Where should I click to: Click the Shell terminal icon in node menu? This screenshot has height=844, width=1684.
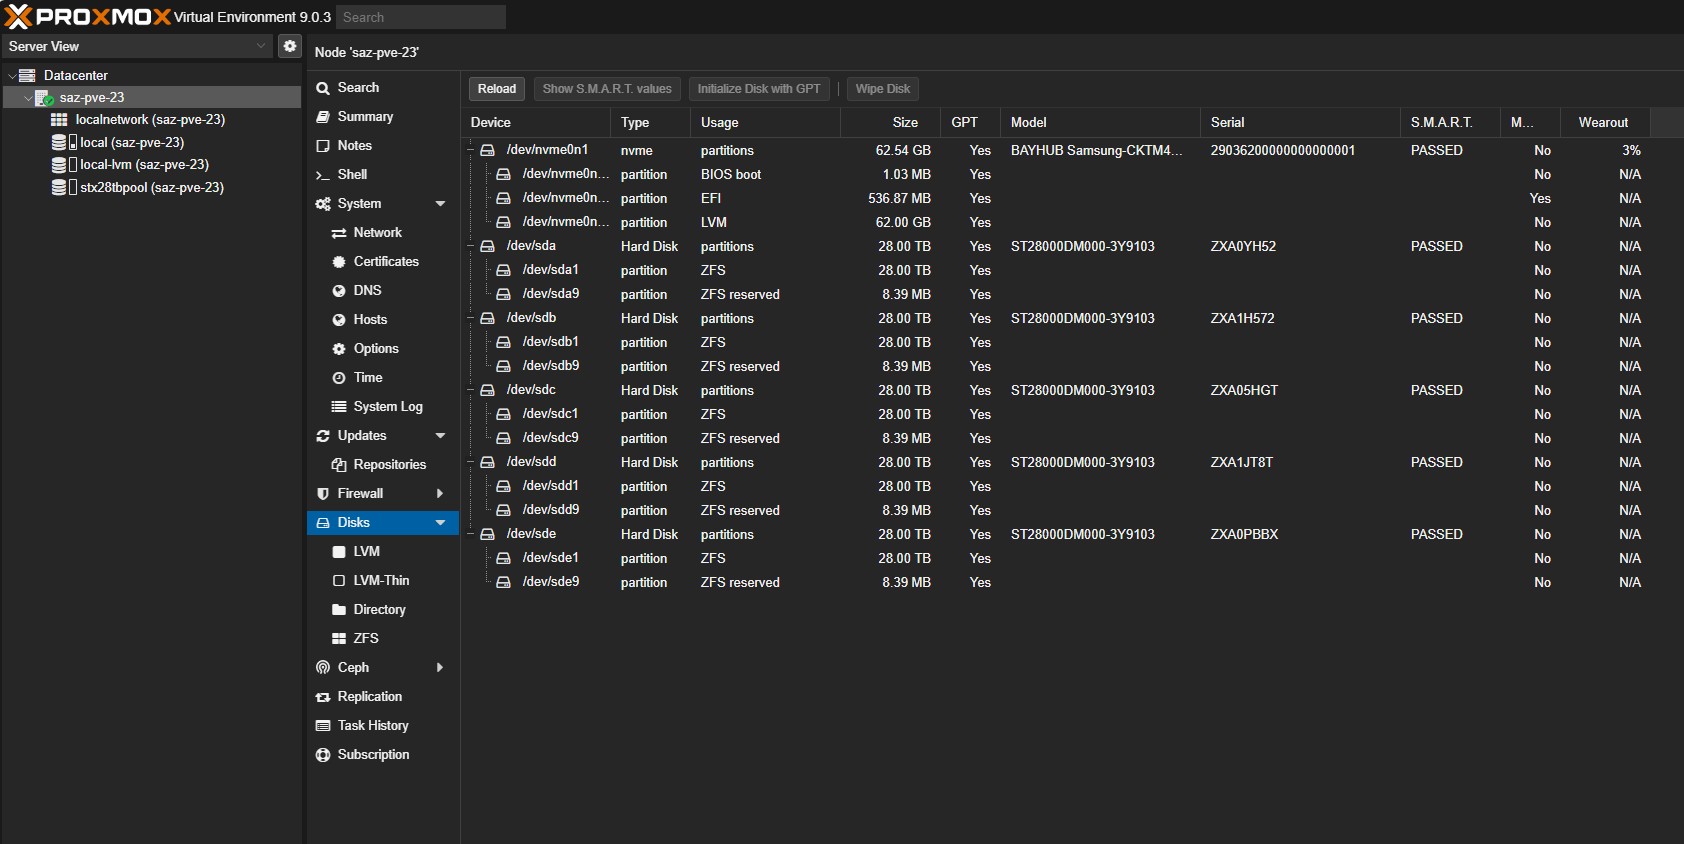pos(323,175)
